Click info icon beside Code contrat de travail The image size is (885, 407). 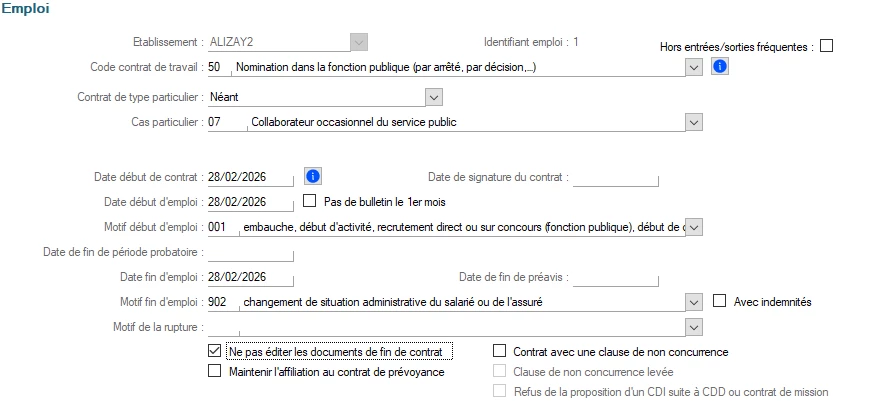(x=719, y=67)
